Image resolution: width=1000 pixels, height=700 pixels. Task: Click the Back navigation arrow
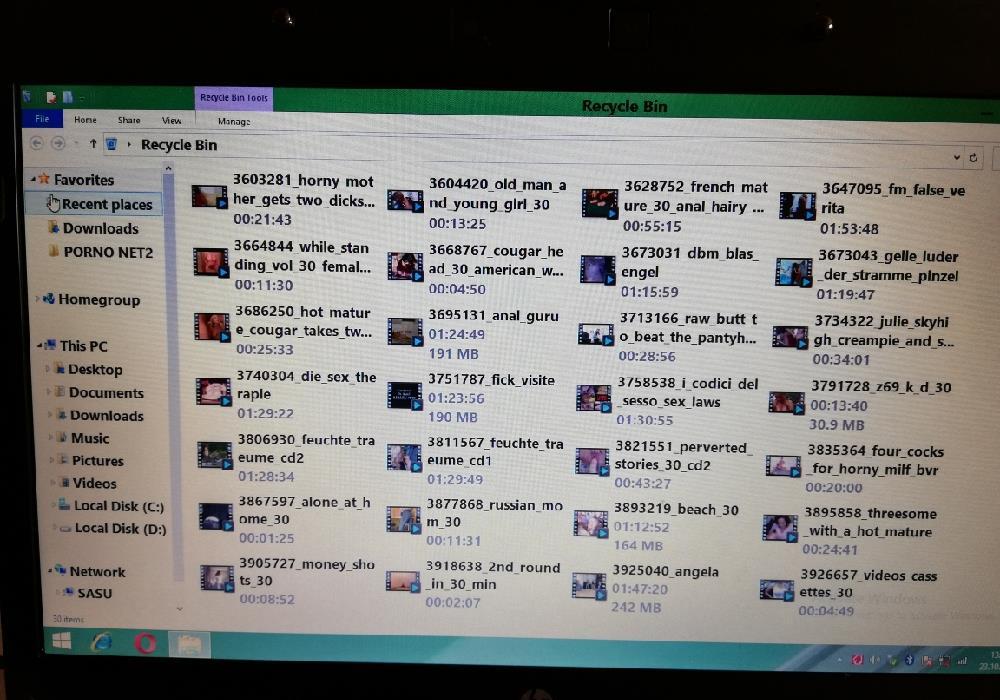click(x=37, y=143)
